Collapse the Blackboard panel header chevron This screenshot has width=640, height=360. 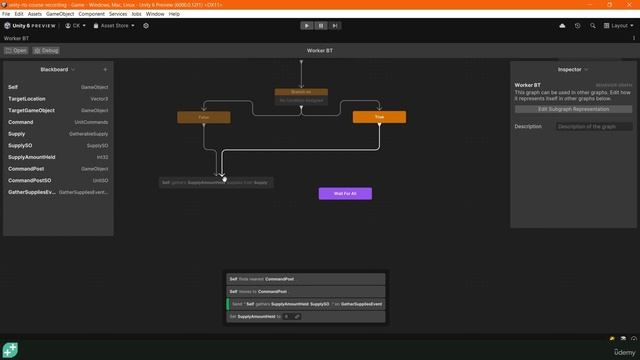pyautogui.click(x=73, y=70)
